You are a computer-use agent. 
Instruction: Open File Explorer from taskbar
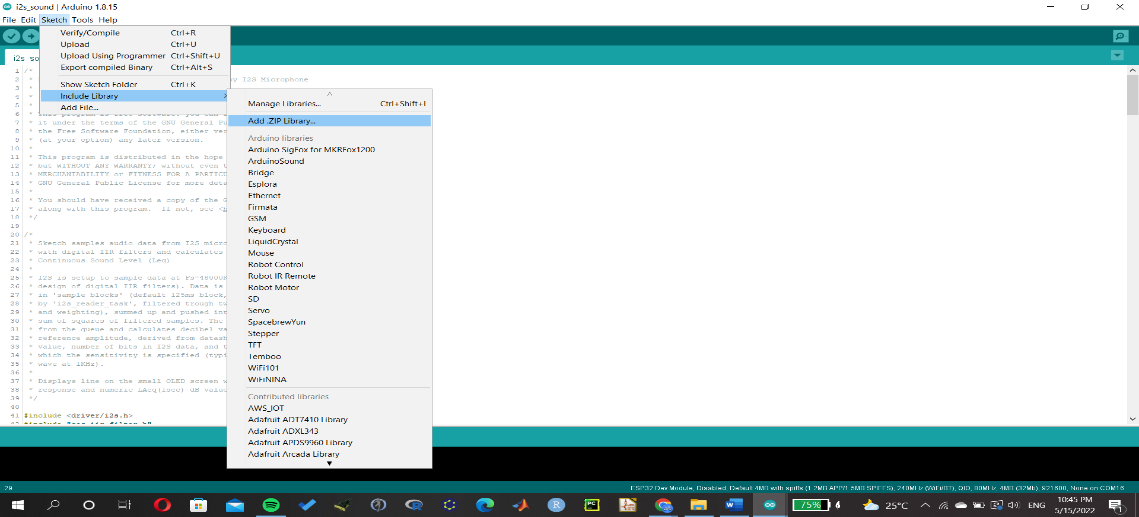[x=699, y=505]
